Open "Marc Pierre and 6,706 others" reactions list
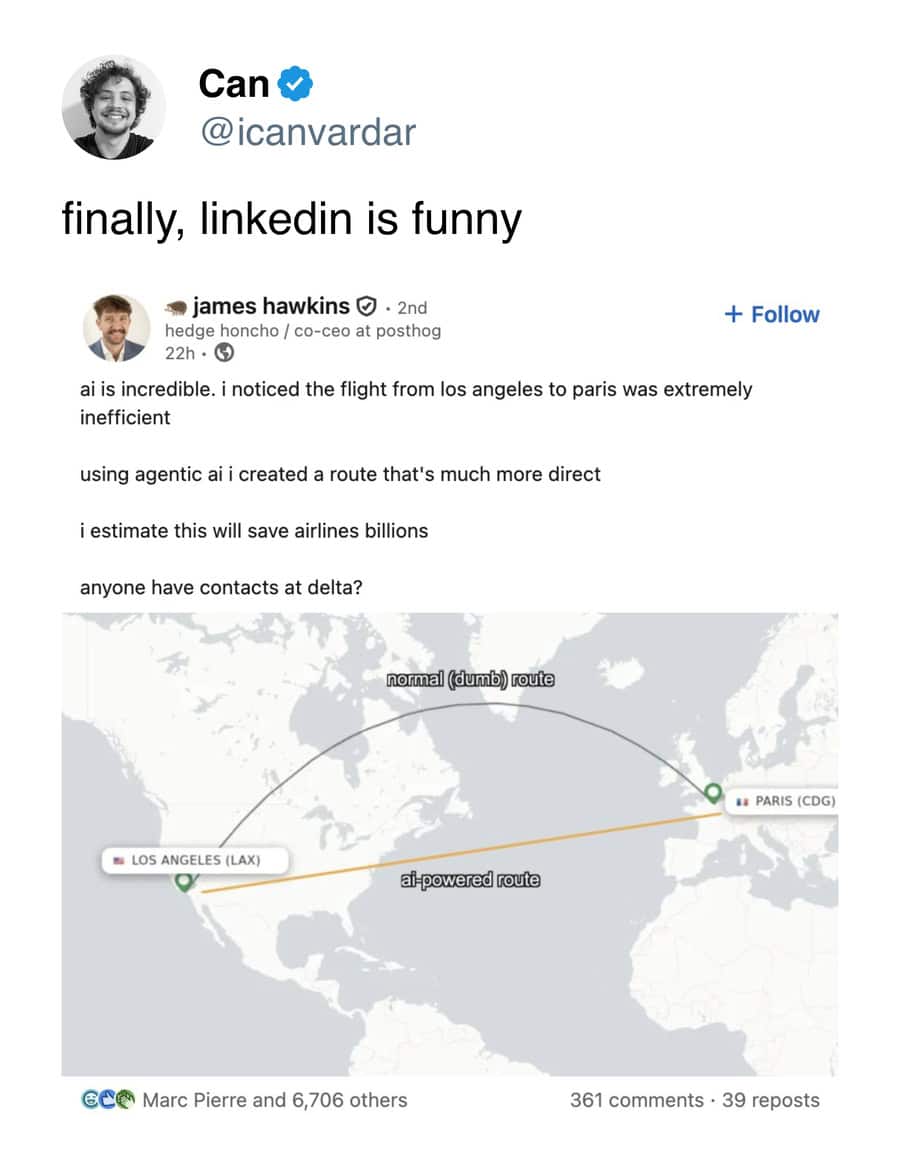900x1173 pixels. (x=275, y=1100)
